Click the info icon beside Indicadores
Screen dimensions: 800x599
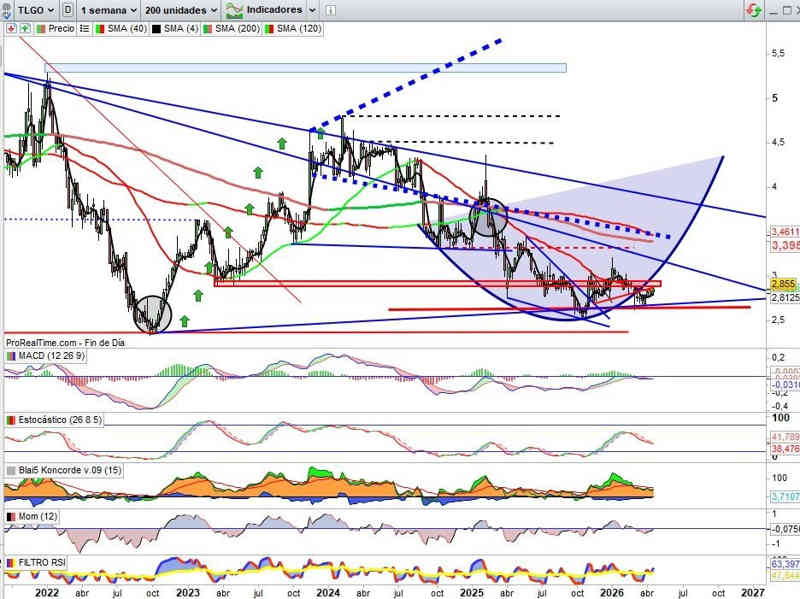(333, 10)
